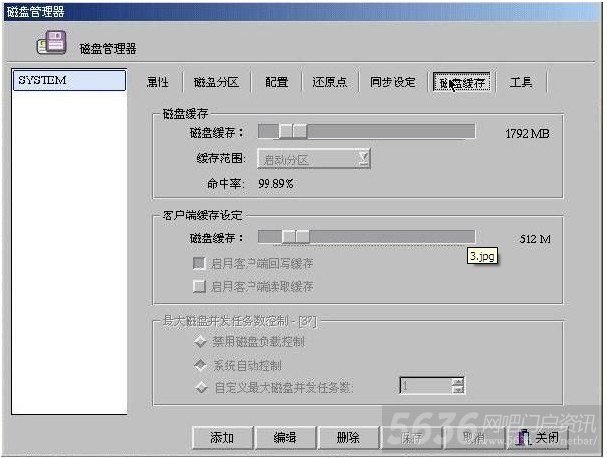Expand the 缓存范围 dropdown
This screenshot has height=458, width=607.
[x=364, y=158]
